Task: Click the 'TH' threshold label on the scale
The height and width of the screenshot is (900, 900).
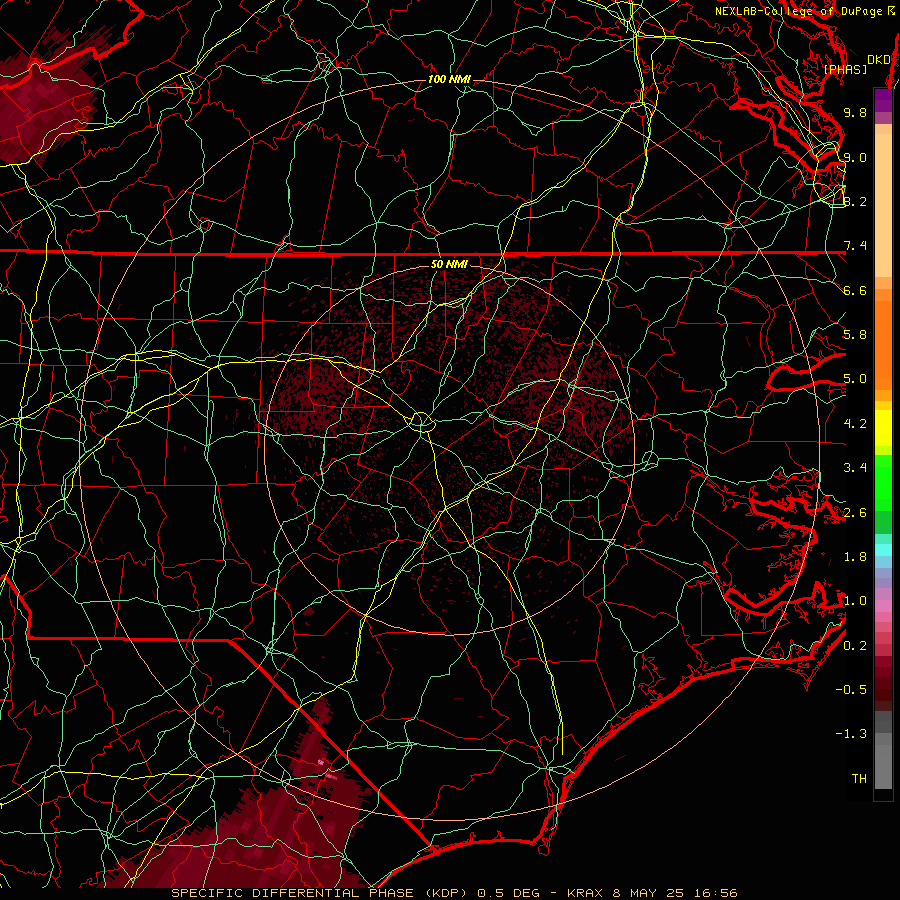Action: pos(859,779)
